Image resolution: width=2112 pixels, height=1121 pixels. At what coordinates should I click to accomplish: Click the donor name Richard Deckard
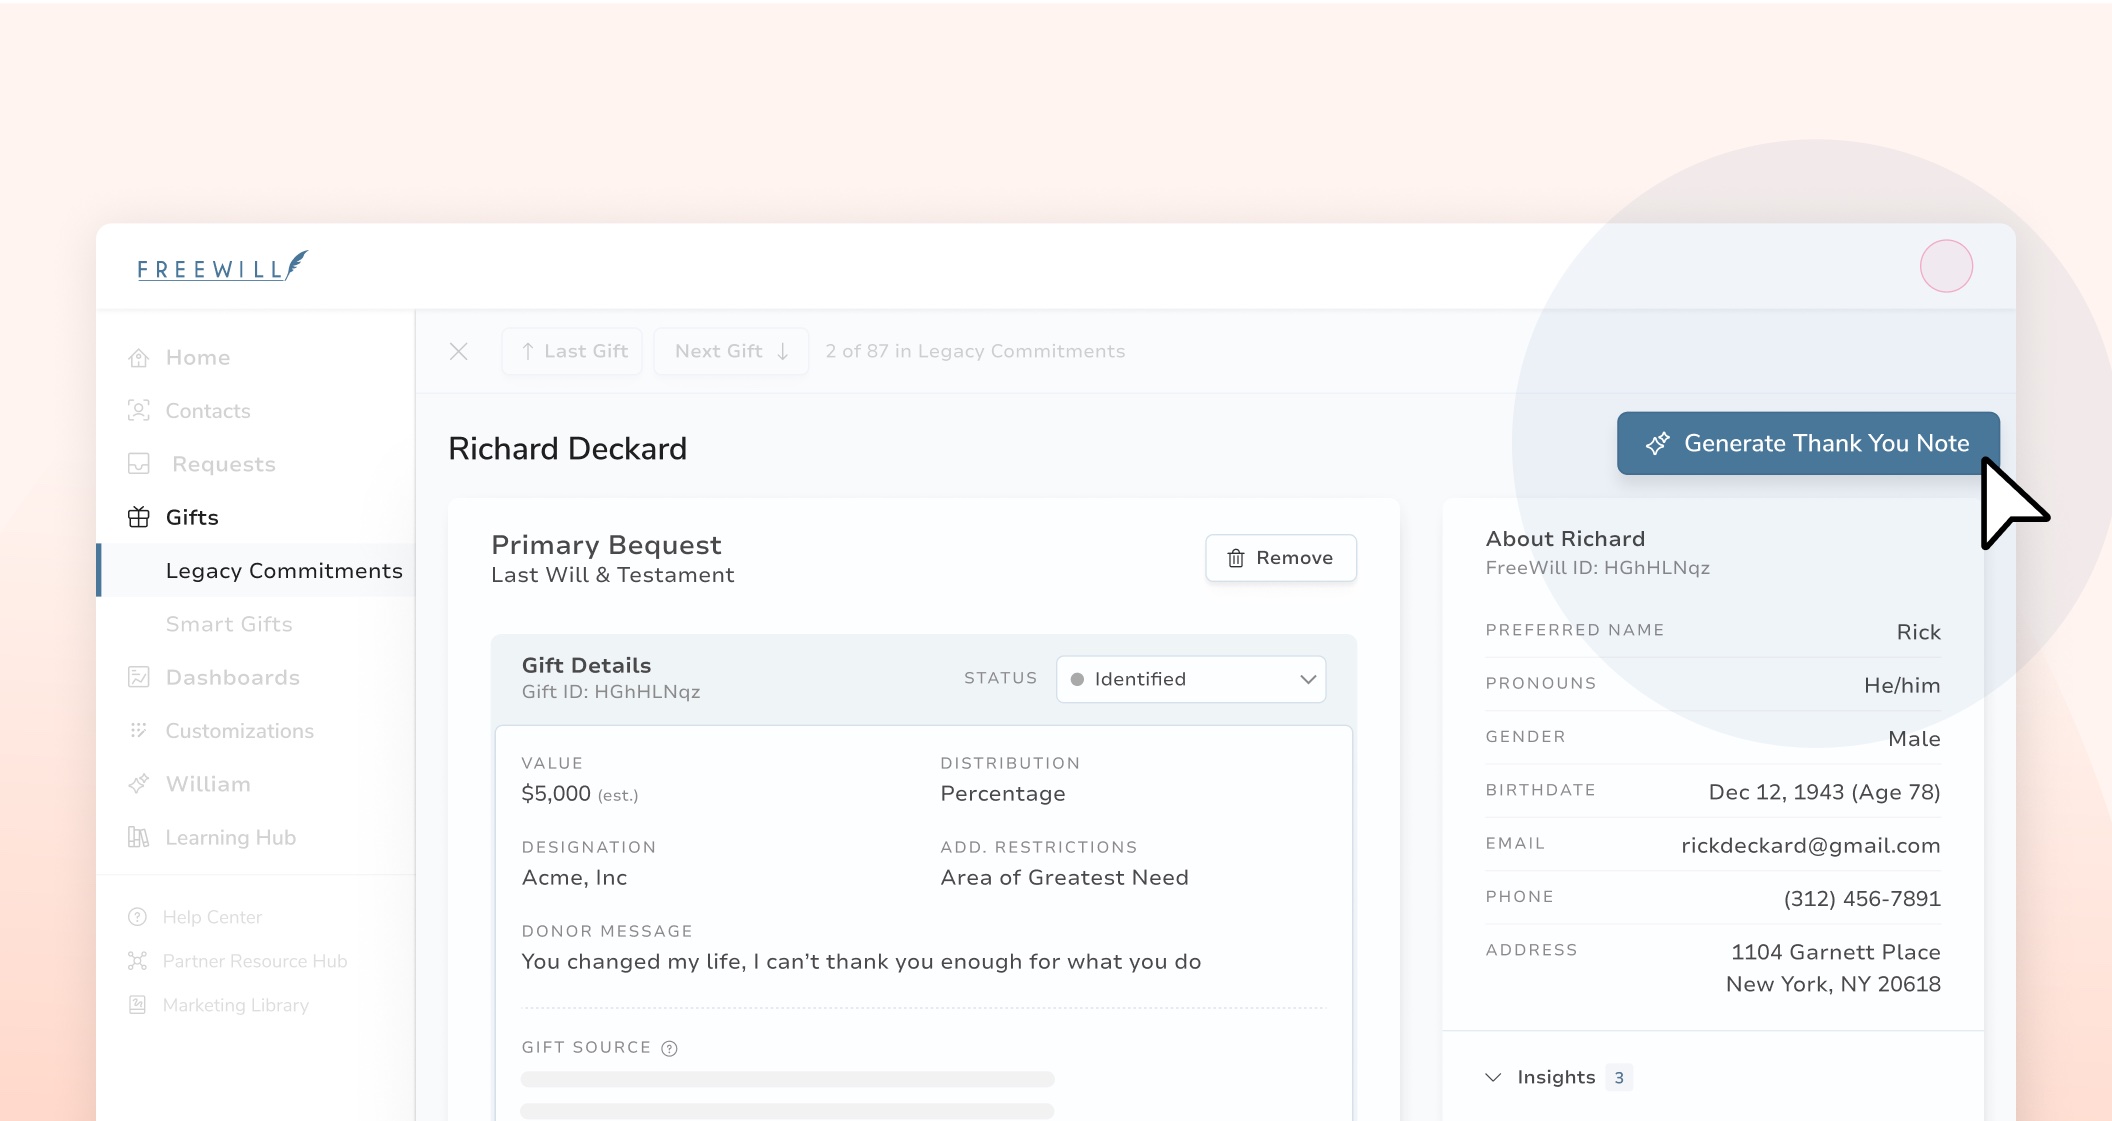[567, 448]
